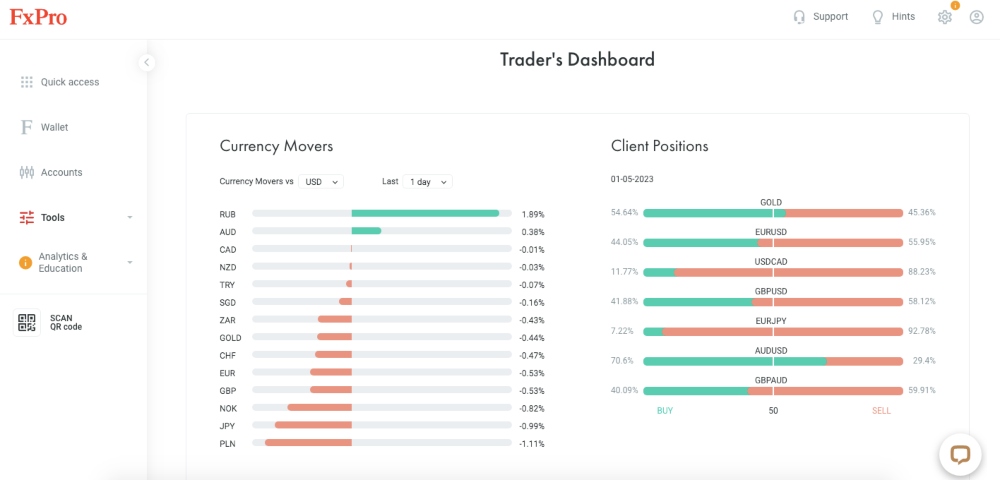Click the 70.6% buy value
The height and width of the screenshot is (480, 1000).
[622, 361]
